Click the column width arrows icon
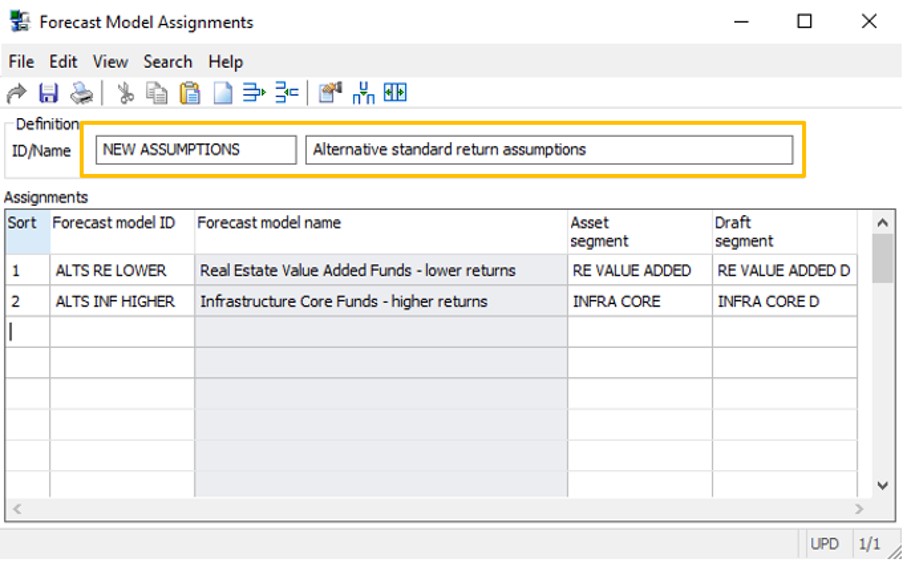 pos(395,92)
